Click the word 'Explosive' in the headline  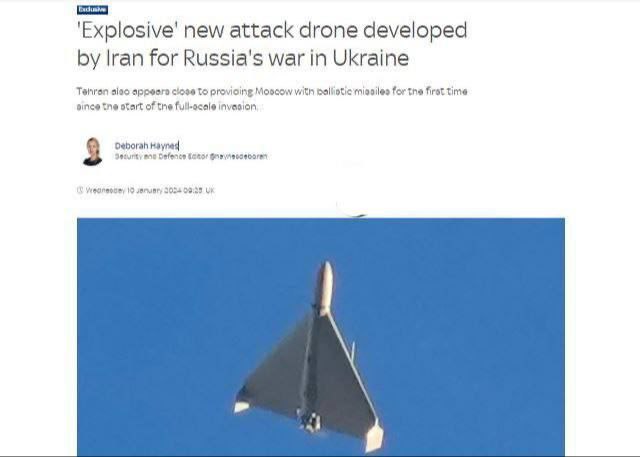pyautogui.click(x=127, y=31)
